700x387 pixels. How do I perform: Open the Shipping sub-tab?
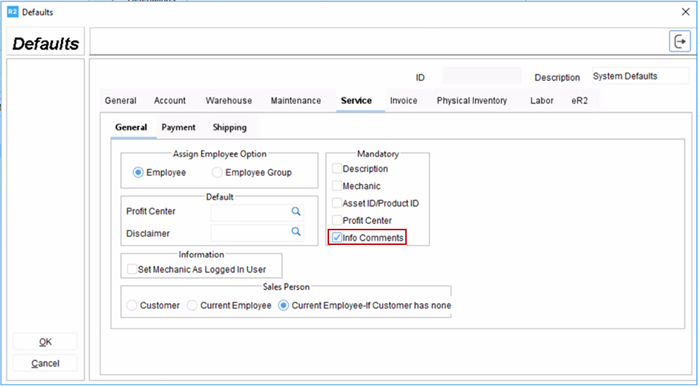pyautogui.click(x=229, y=127)
